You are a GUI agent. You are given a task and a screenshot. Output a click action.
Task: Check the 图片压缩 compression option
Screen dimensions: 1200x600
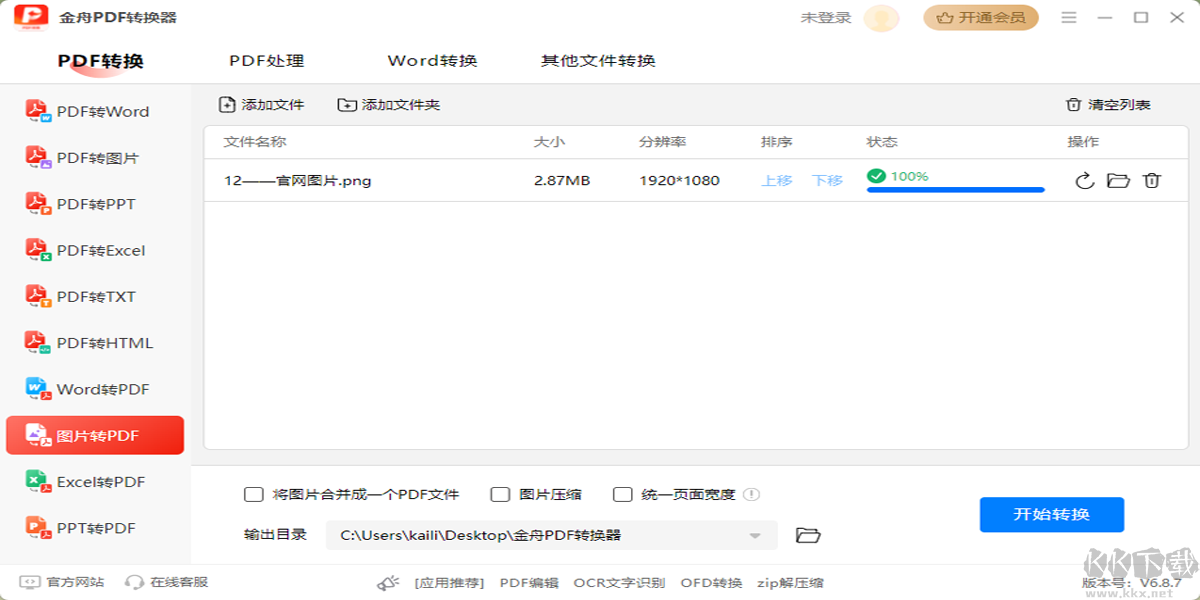(500, 493)
